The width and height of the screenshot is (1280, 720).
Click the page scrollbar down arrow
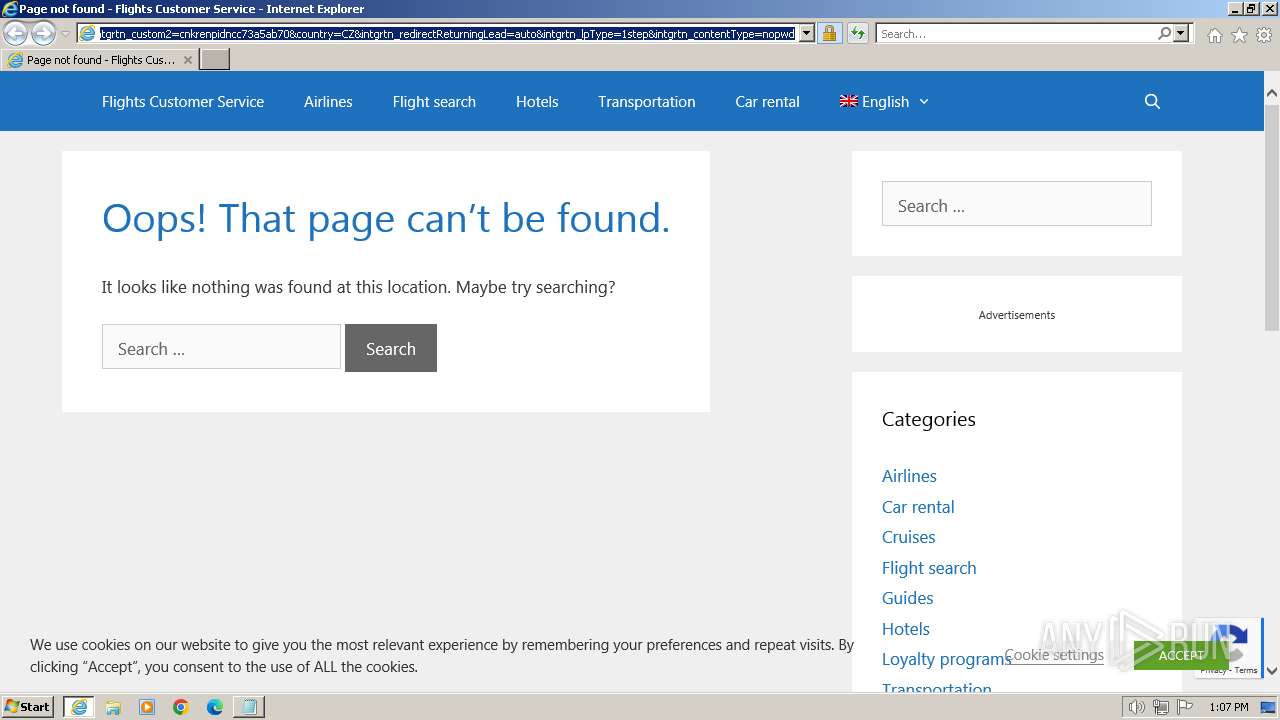click(x=1271, y=671)
